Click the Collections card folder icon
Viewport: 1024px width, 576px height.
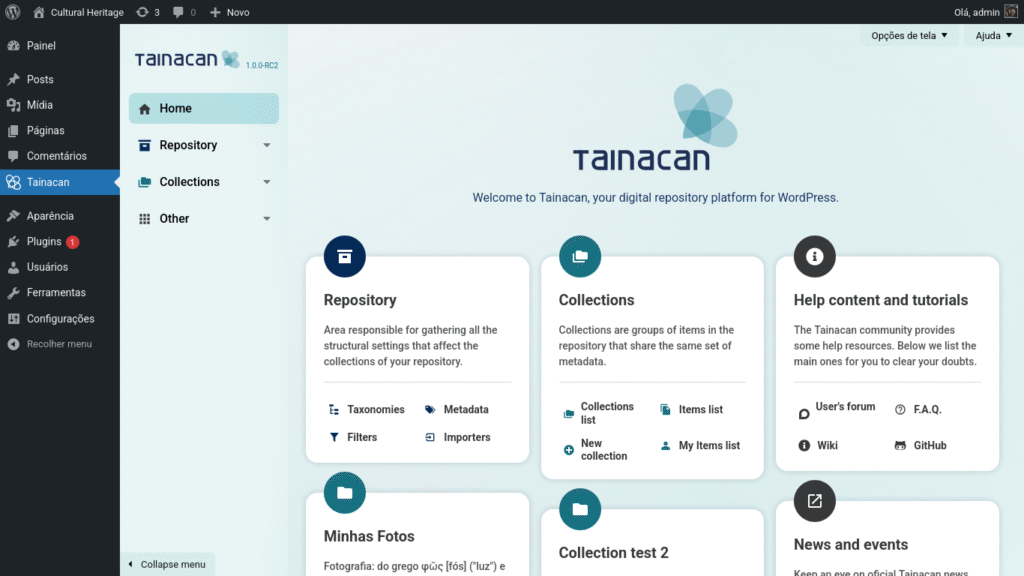coord(580,257)
